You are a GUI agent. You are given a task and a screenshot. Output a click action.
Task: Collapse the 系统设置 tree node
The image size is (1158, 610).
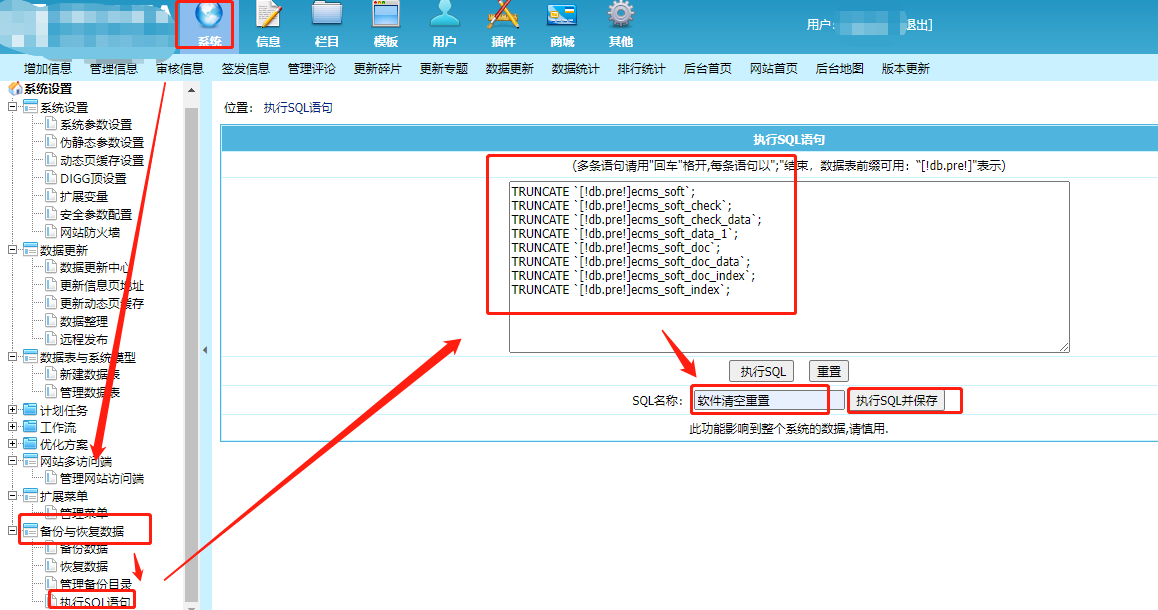13,107
